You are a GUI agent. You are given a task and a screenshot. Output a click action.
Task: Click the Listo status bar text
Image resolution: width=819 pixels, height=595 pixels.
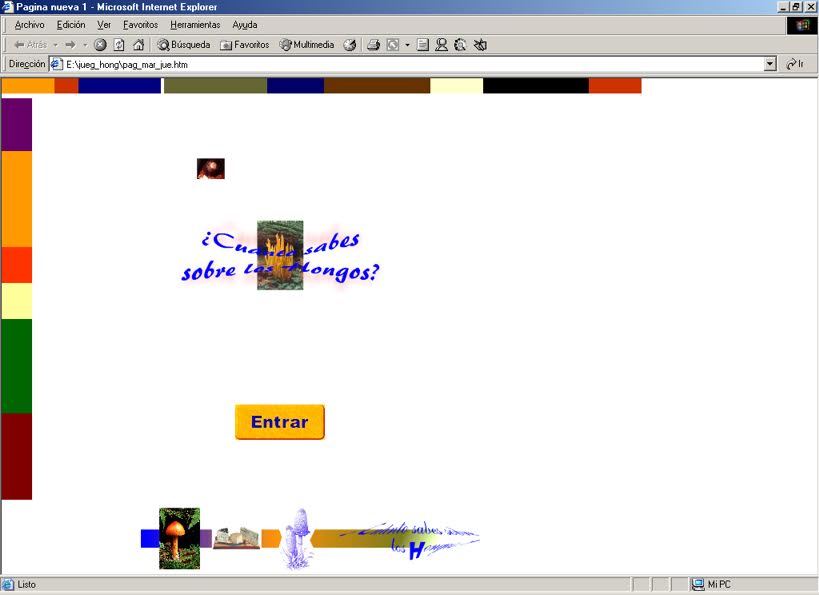(x=27, y=585)
